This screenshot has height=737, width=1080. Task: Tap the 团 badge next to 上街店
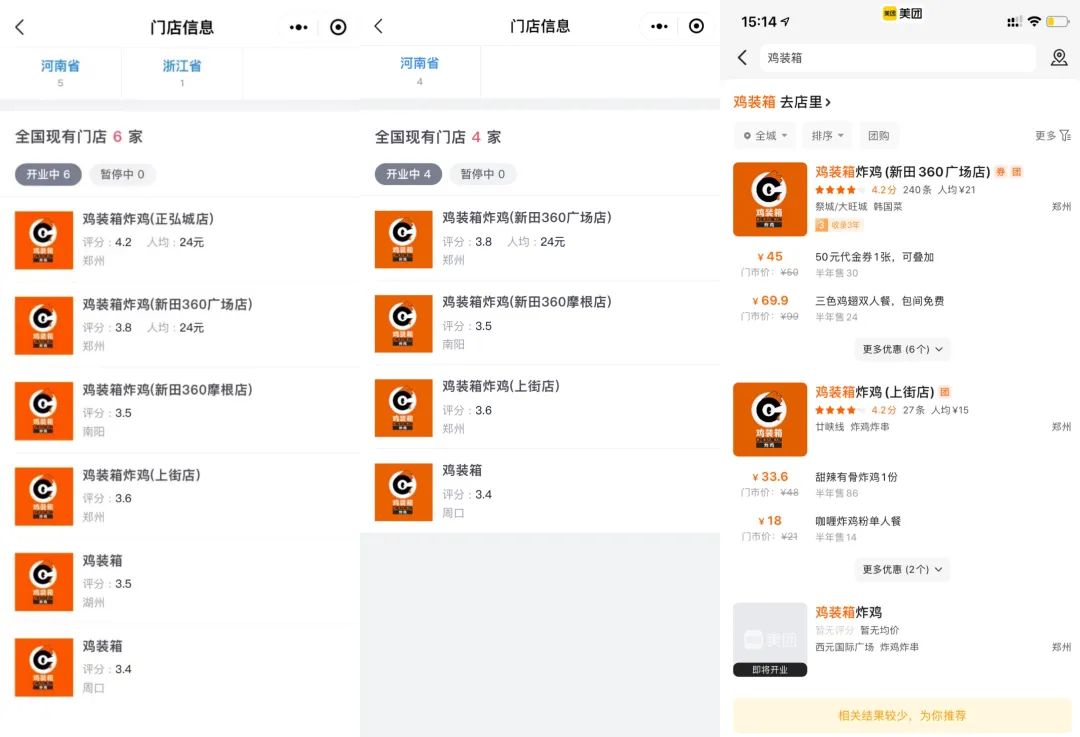point(945,392)
